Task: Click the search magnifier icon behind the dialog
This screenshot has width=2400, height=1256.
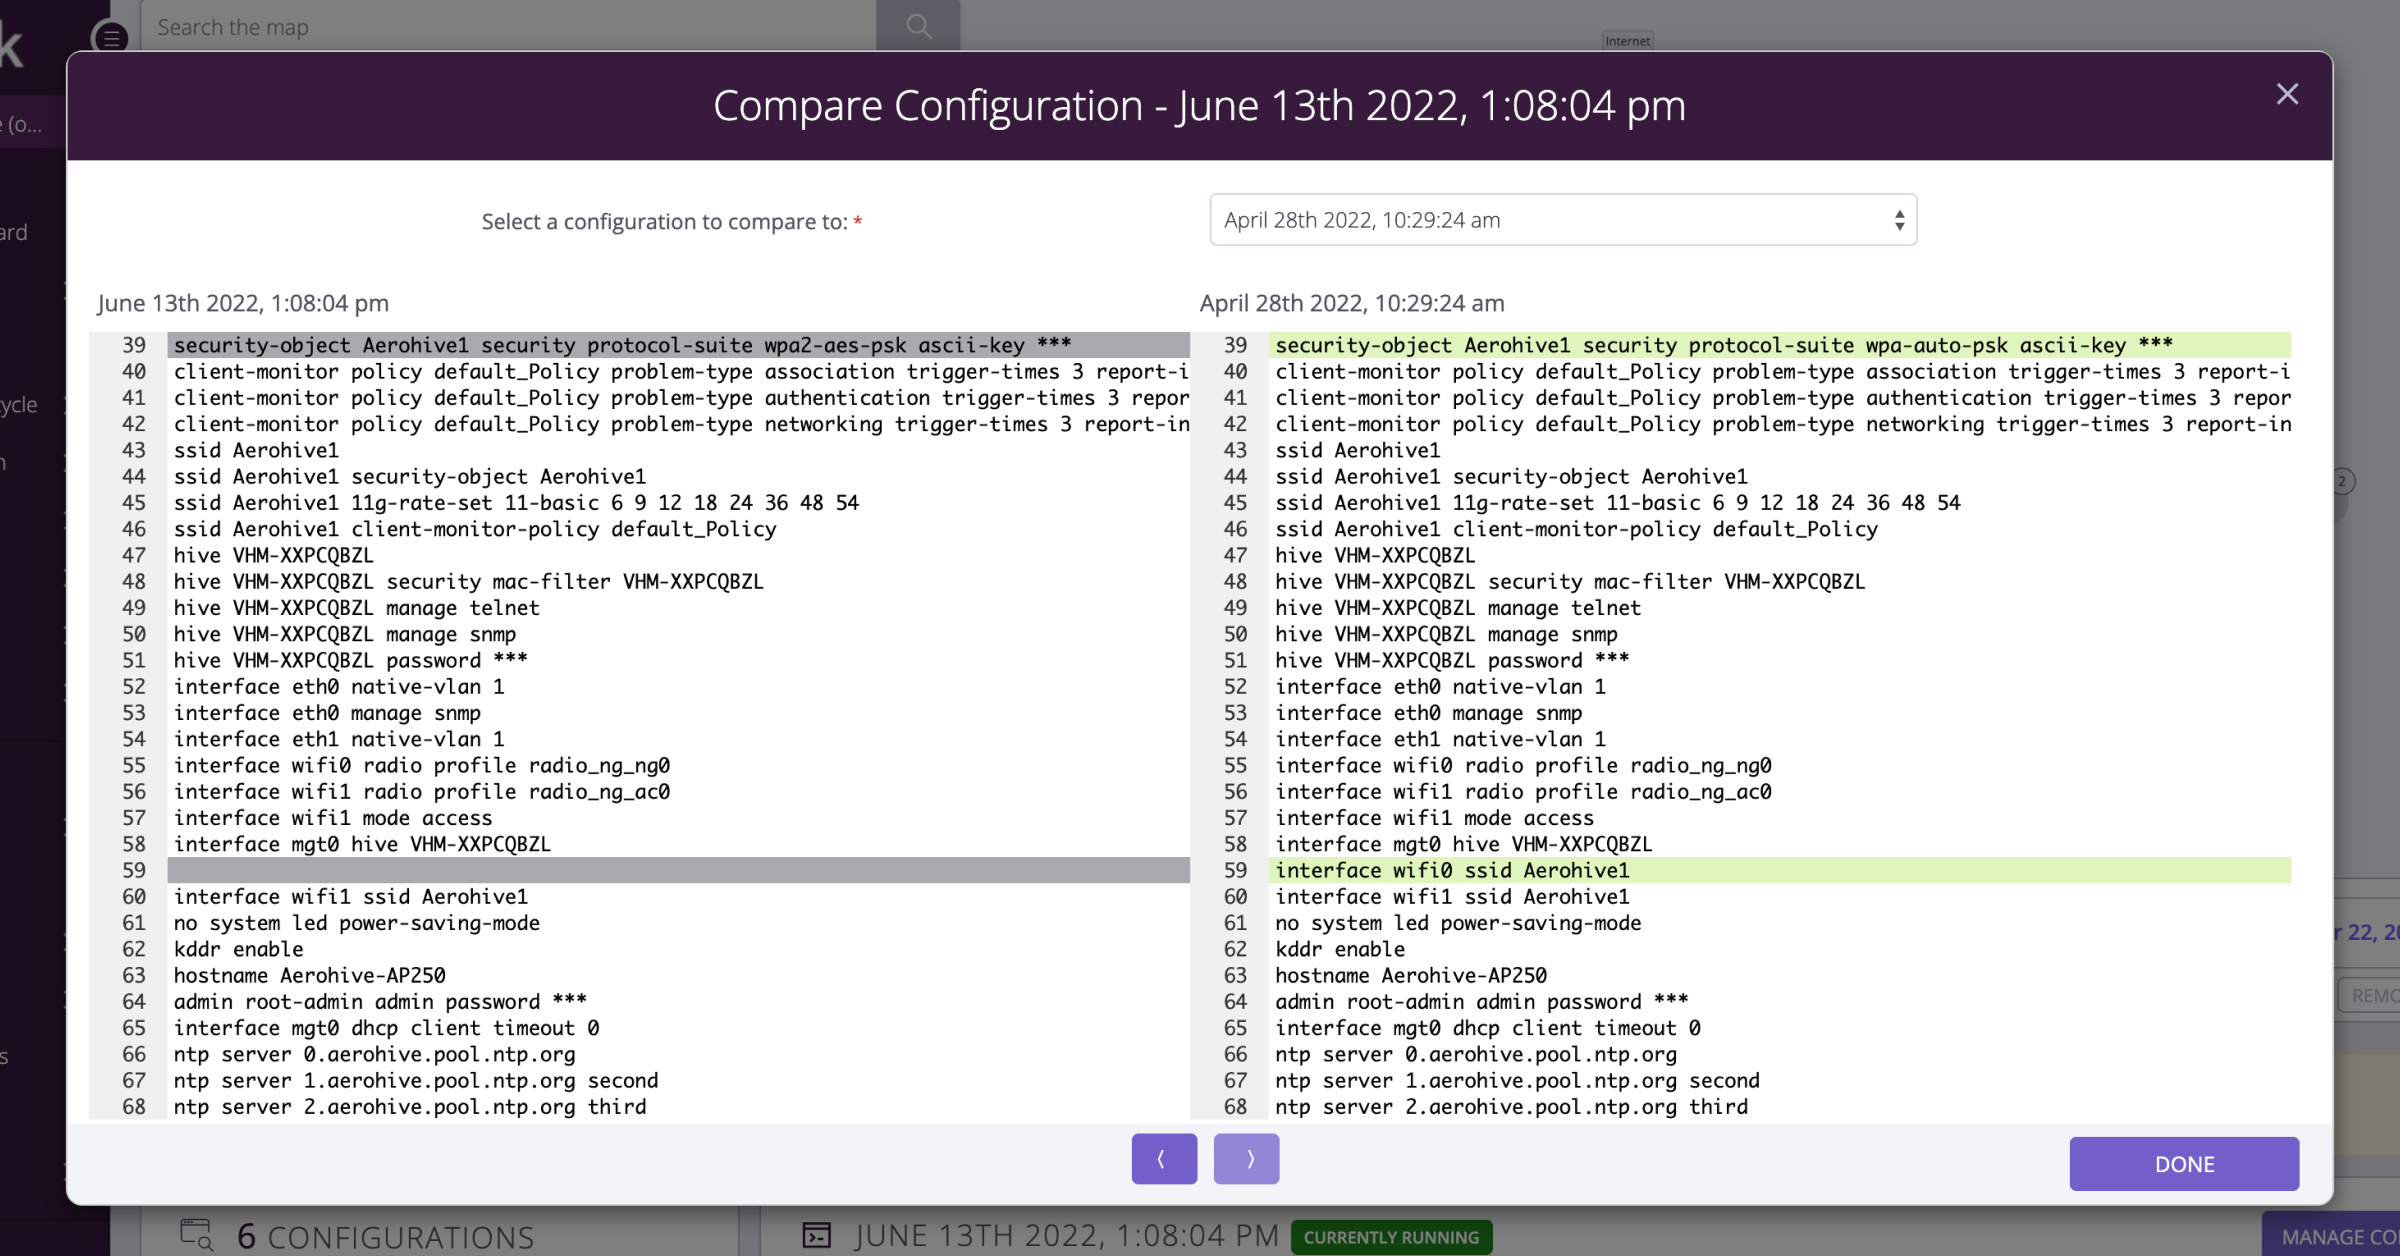Action: pos(918,26)
